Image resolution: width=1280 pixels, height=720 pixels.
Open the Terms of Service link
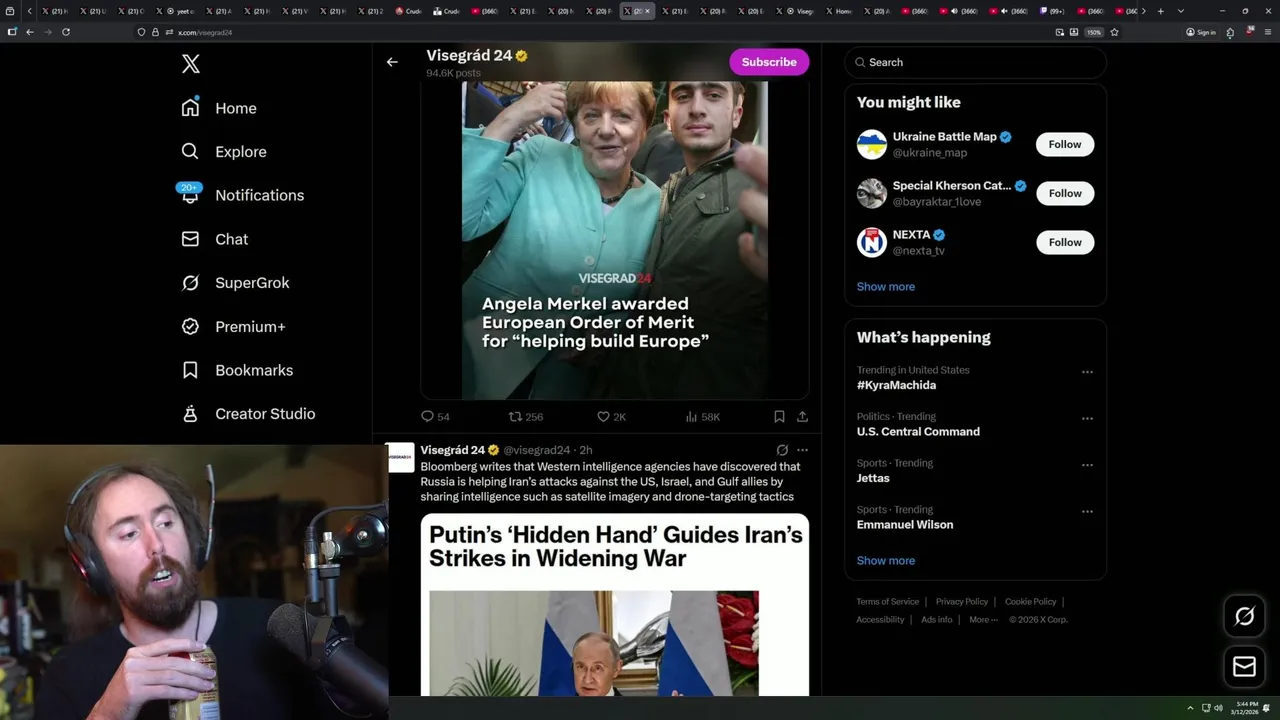tap(888, 602)
